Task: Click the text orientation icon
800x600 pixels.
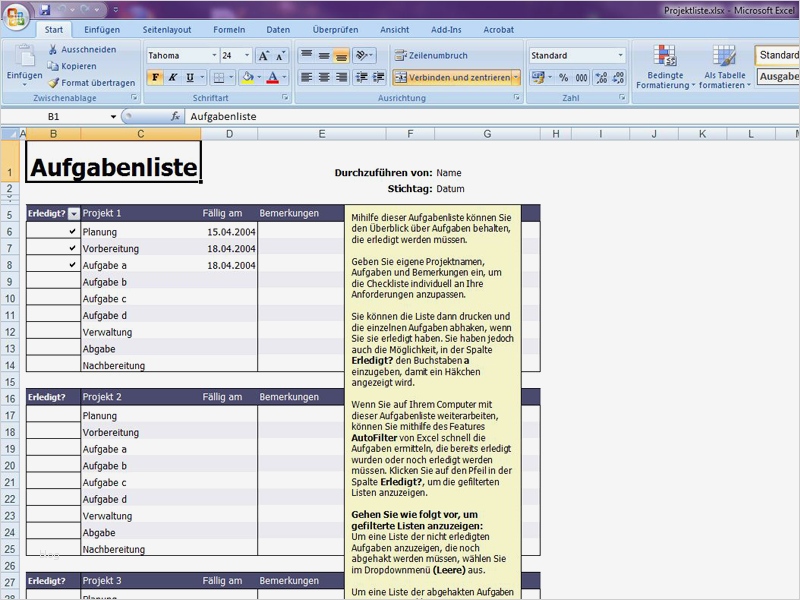Action: tap(361, 55)
